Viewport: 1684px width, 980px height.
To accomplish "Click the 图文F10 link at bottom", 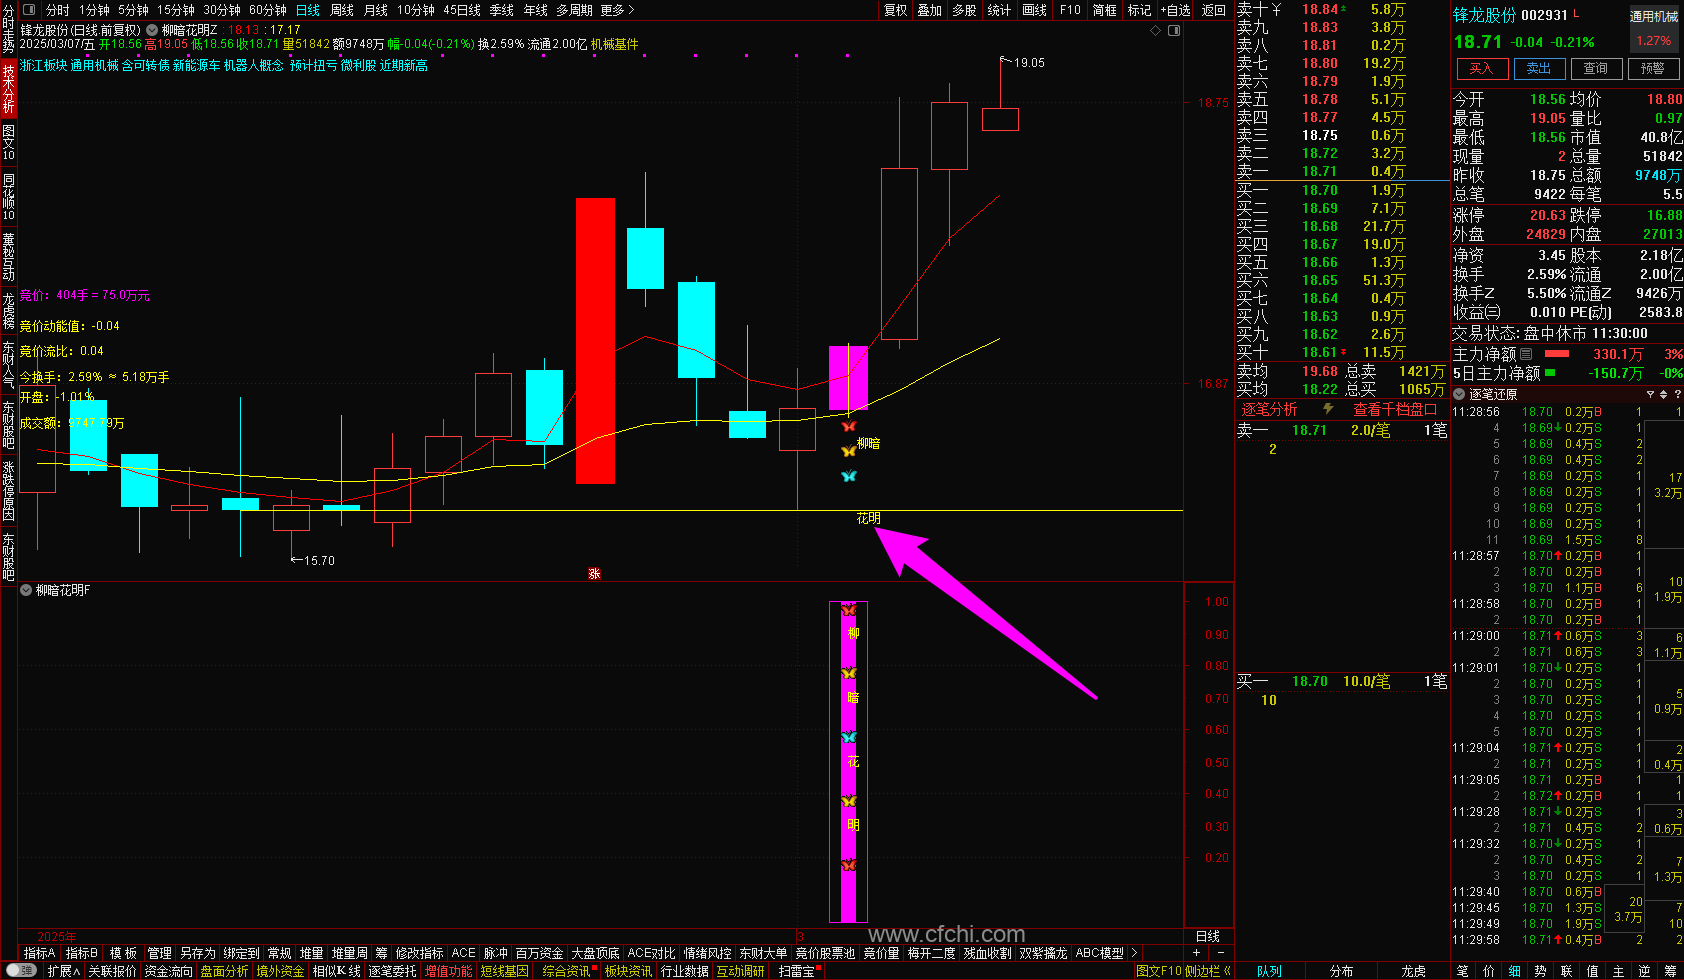I will (x=1158, y=971).
